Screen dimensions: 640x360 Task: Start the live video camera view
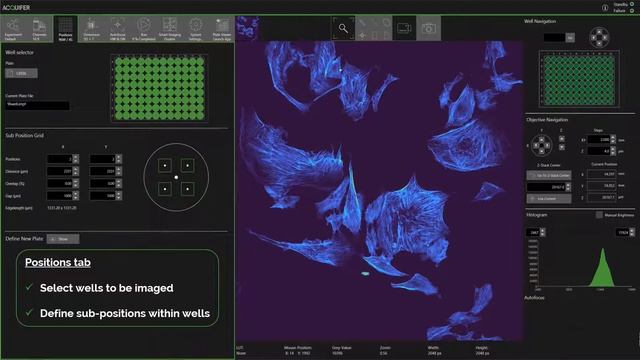tap(404, 28)
